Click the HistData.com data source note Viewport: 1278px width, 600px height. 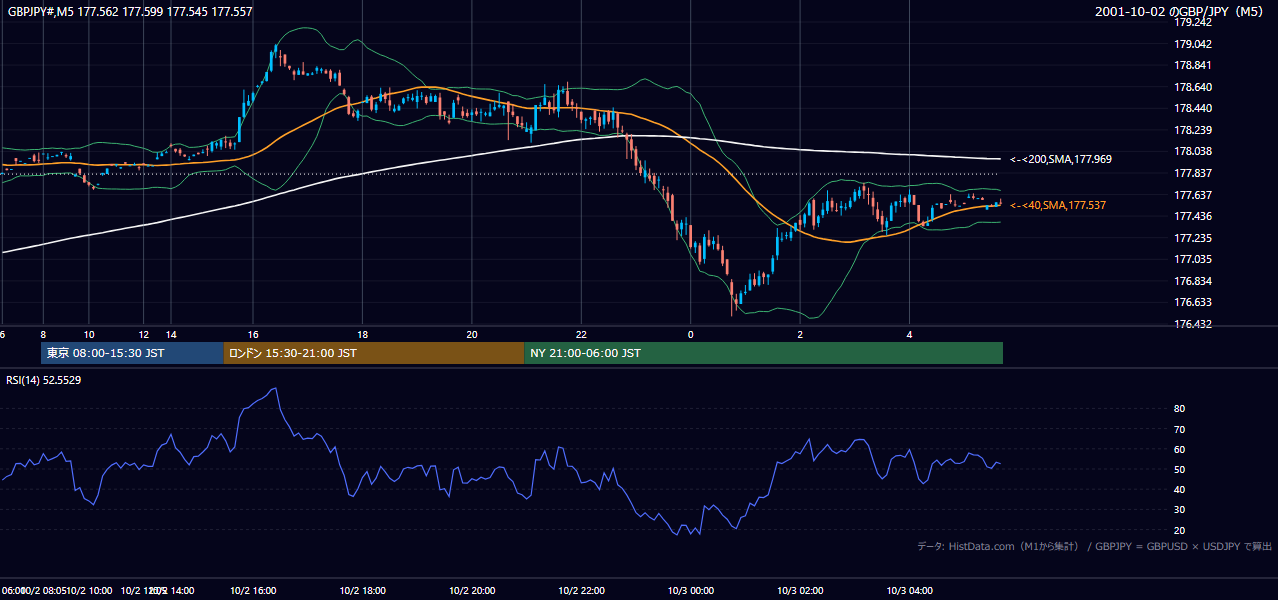click(1094, 546)
